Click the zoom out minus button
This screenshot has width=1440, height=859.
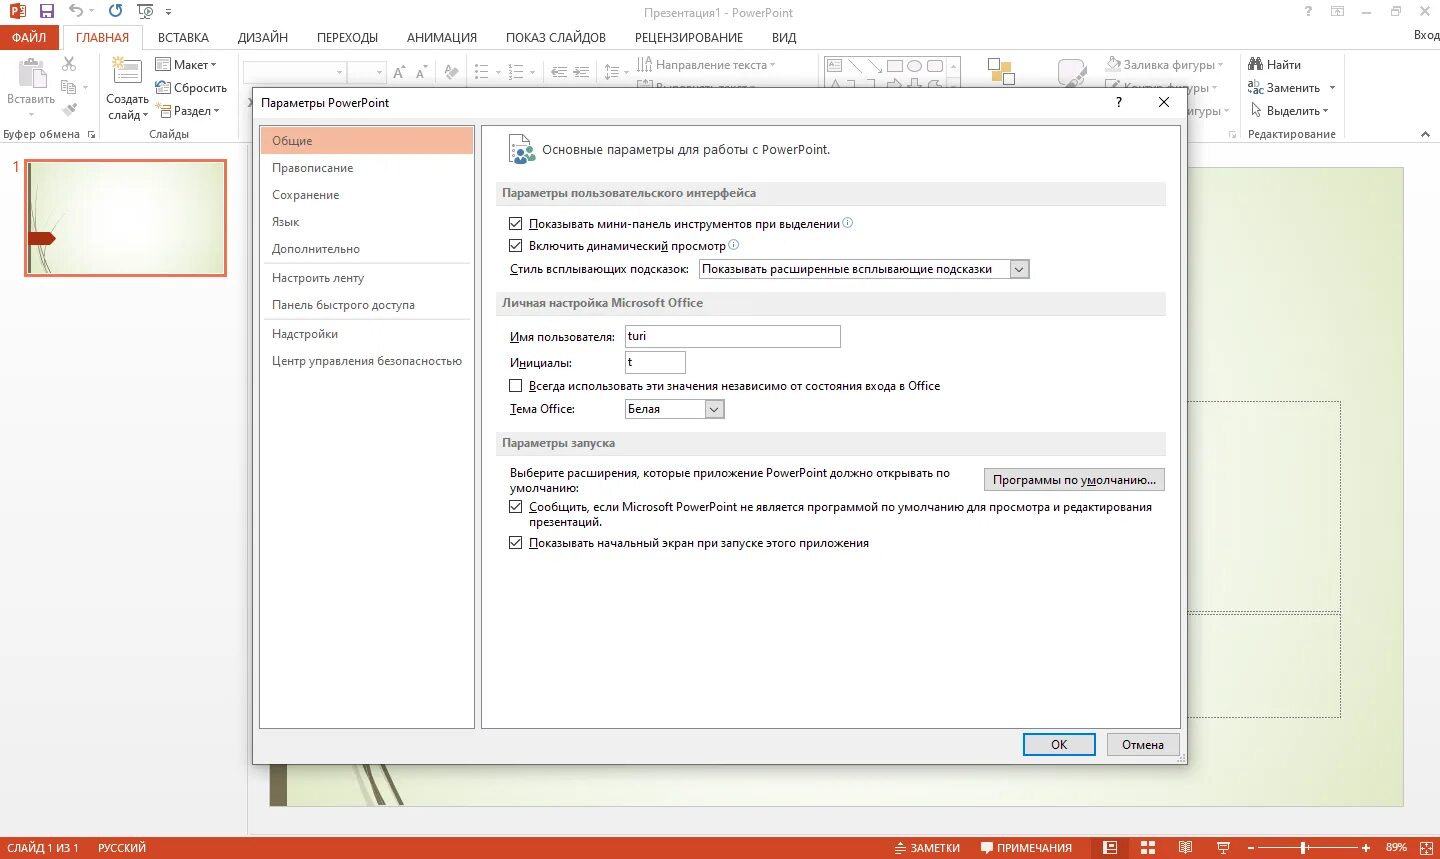click(1250, 847)
